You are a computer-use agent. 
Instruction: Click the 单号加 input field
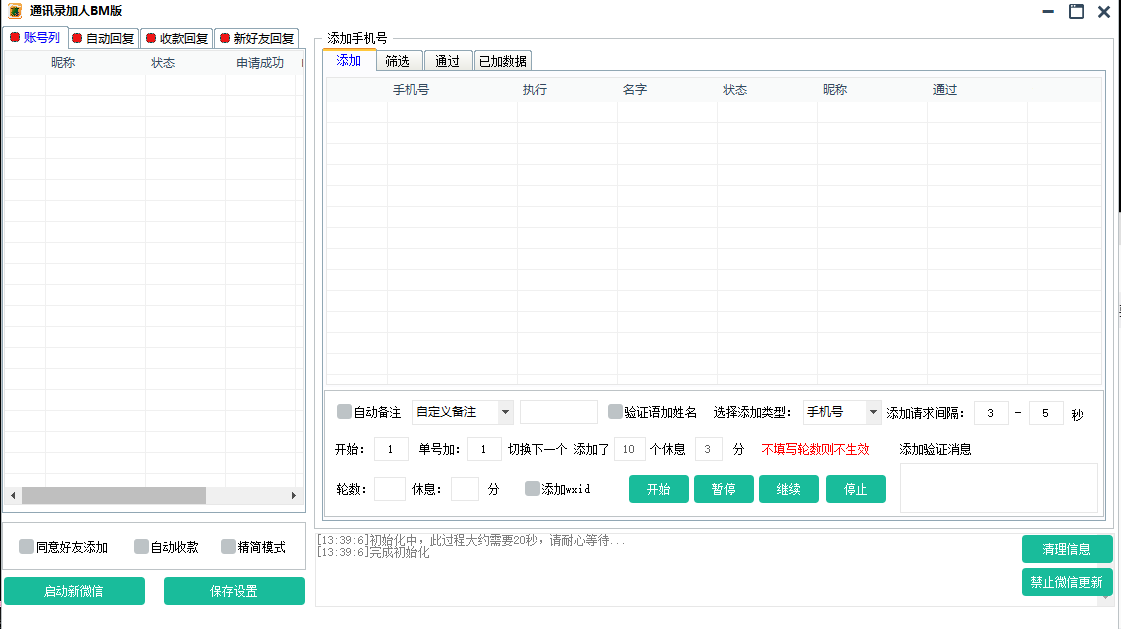coord(484,449)
